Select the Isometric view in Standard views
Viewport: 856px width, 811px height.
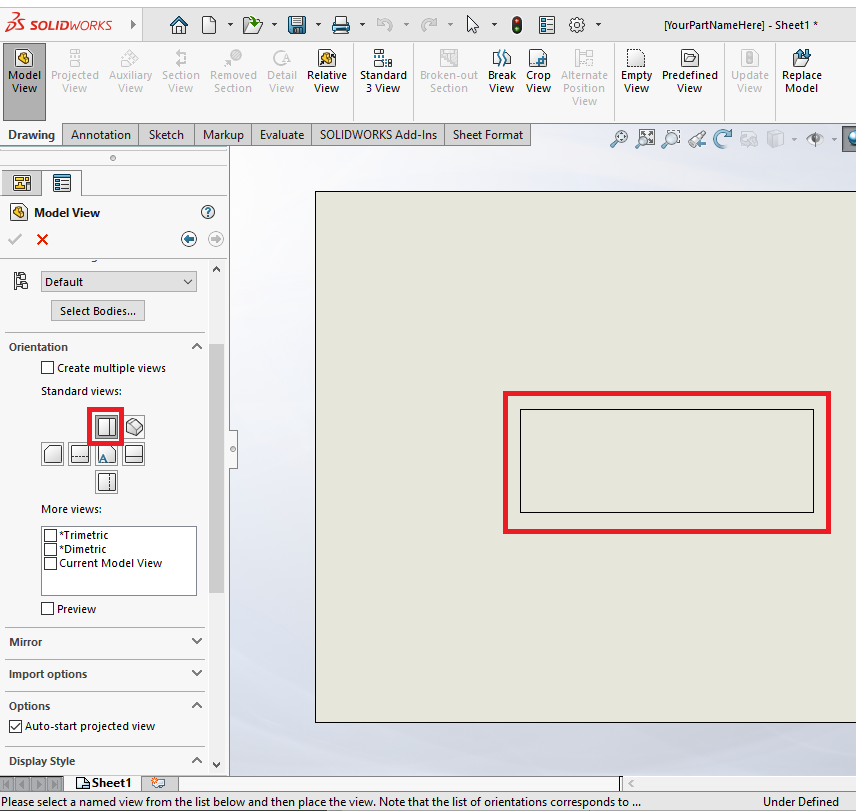coord(134,426)
